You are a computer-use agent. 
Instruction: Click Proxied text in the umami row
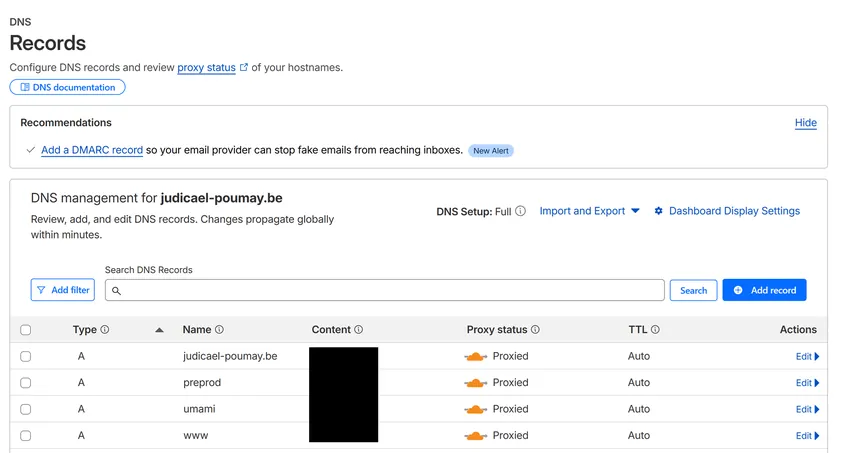pos(510,409)
